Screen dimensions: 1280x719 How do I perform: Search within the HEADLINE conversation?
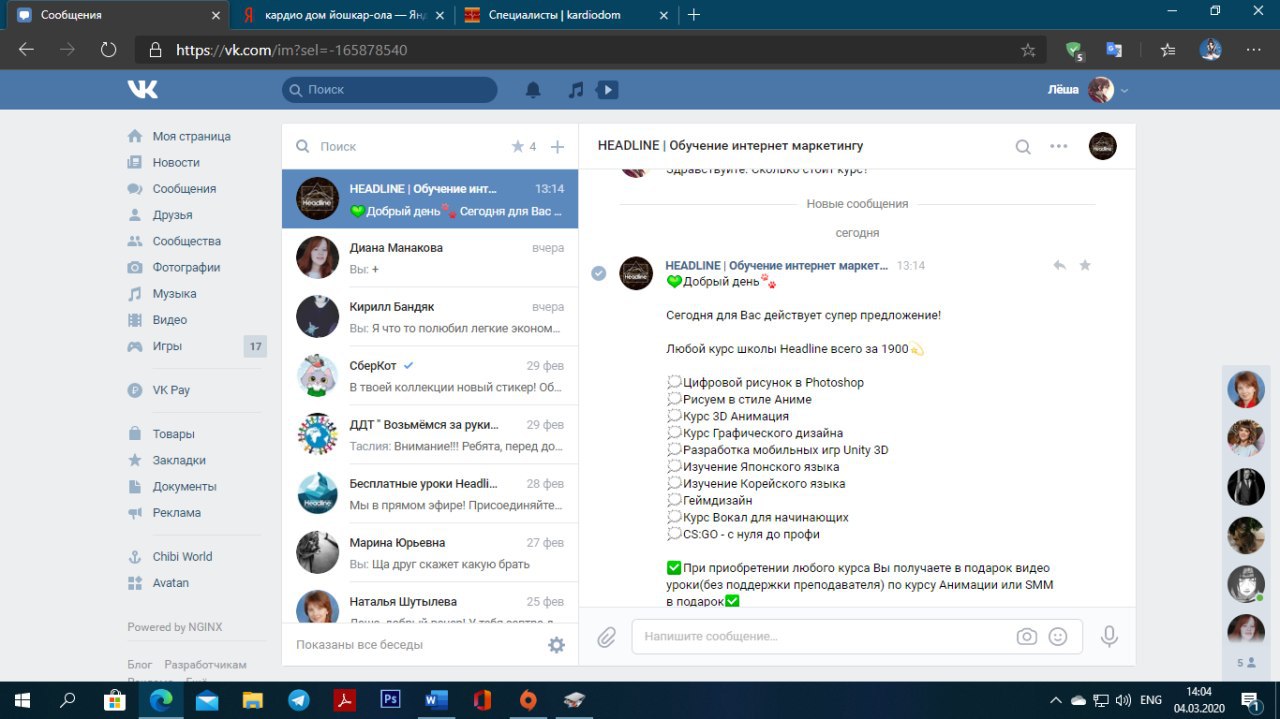pos(1023,147)
